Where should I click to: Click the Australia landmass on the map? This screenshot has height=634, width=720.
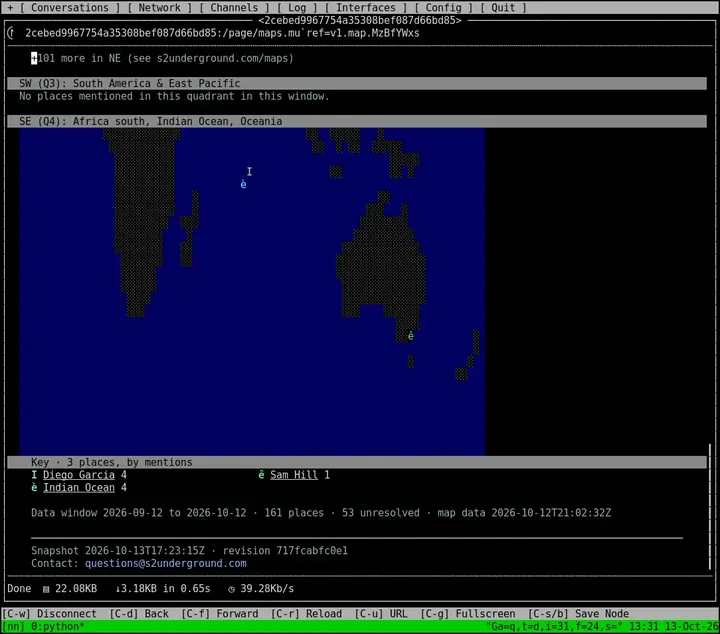click(381, 266)
